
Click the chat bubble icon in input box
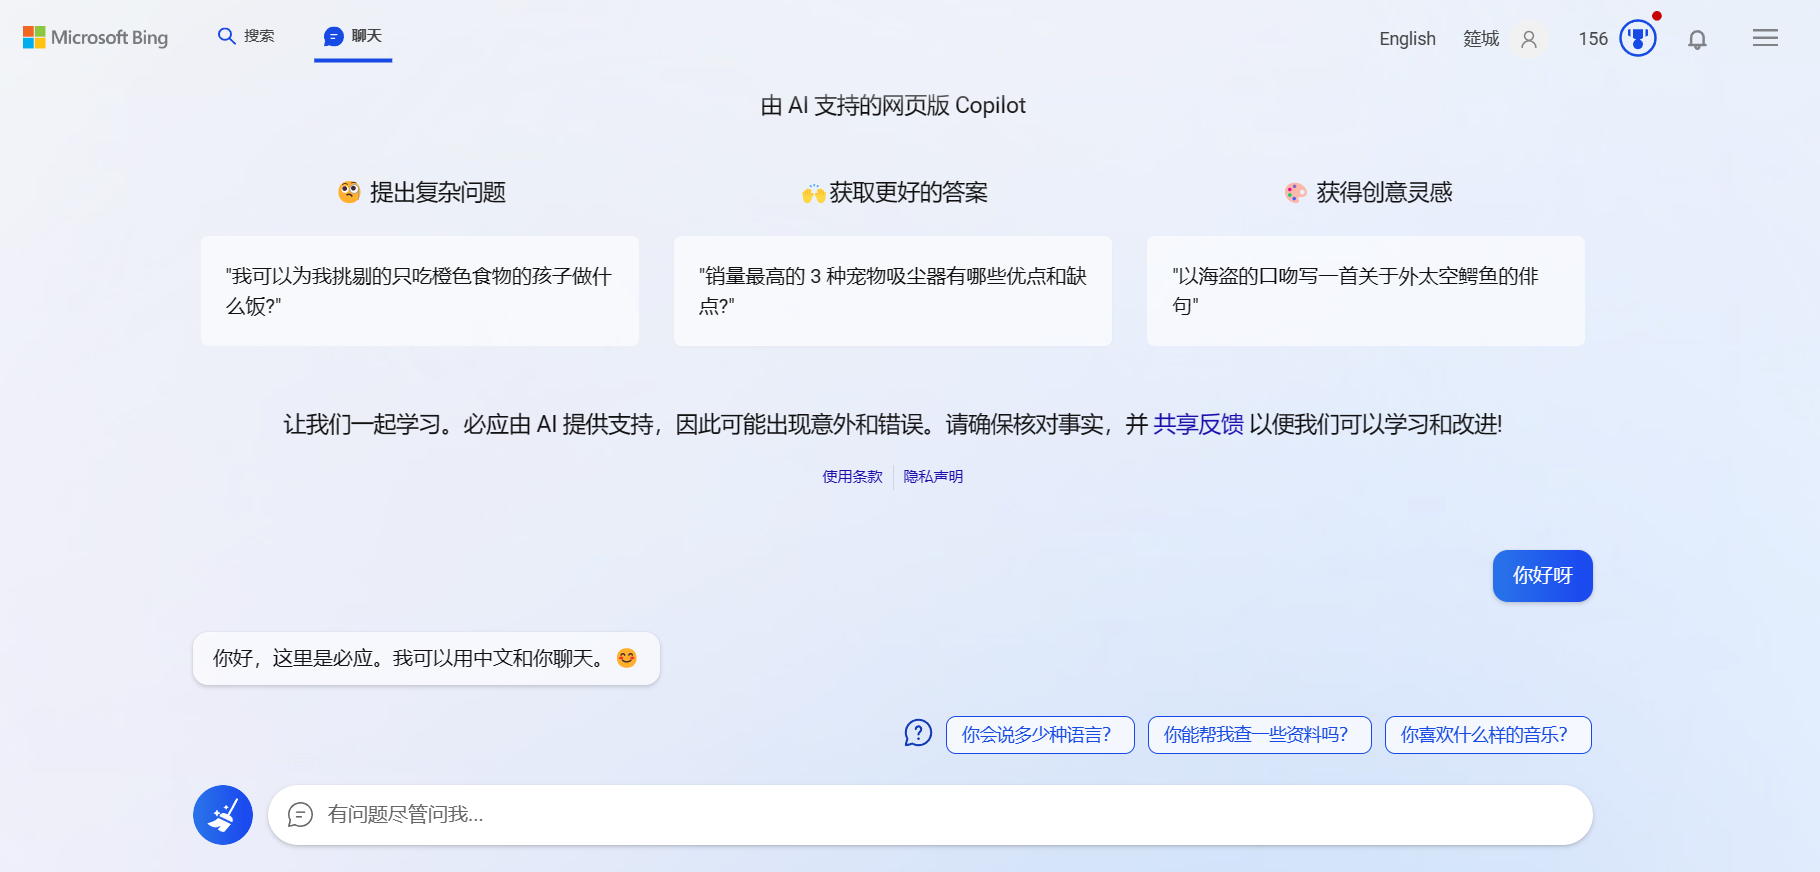coord(300,815)
